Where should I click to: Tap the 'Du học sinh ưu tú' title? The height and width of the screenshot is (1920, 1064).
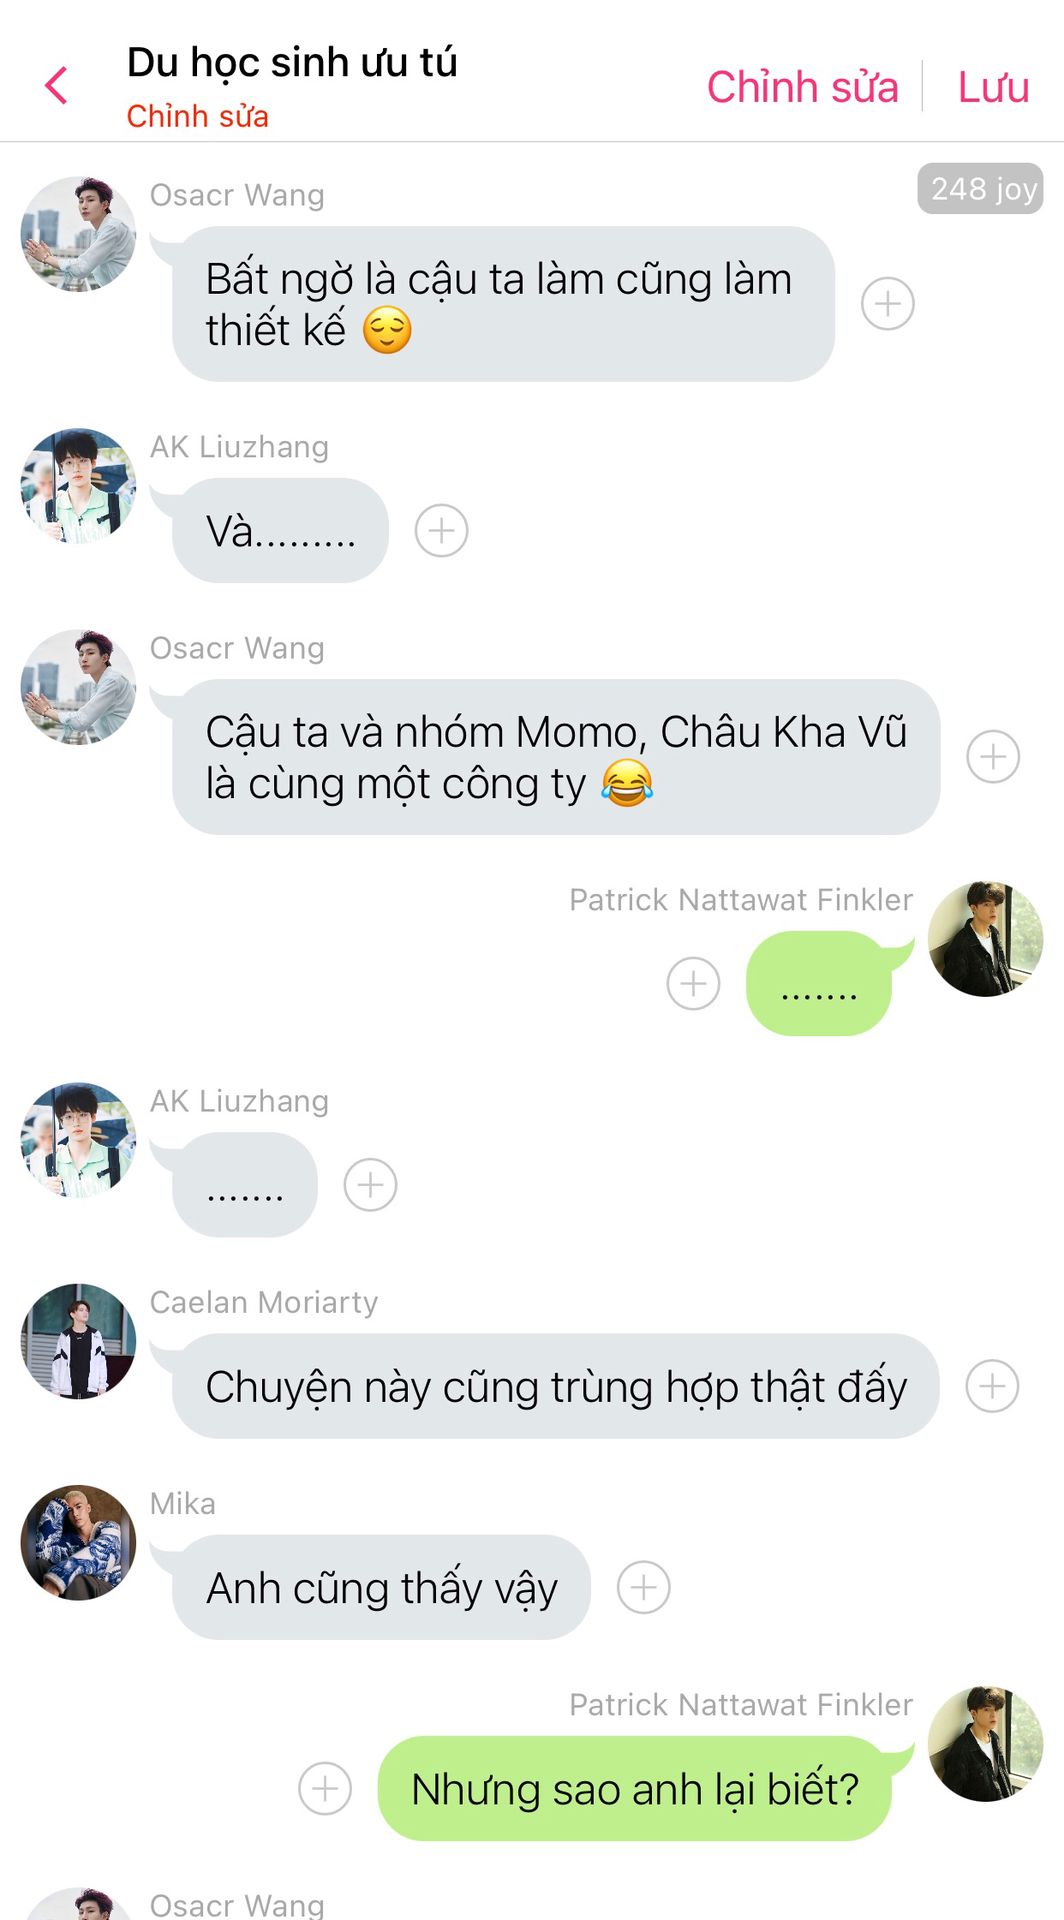pyautogui.click(x=292, y=62)
